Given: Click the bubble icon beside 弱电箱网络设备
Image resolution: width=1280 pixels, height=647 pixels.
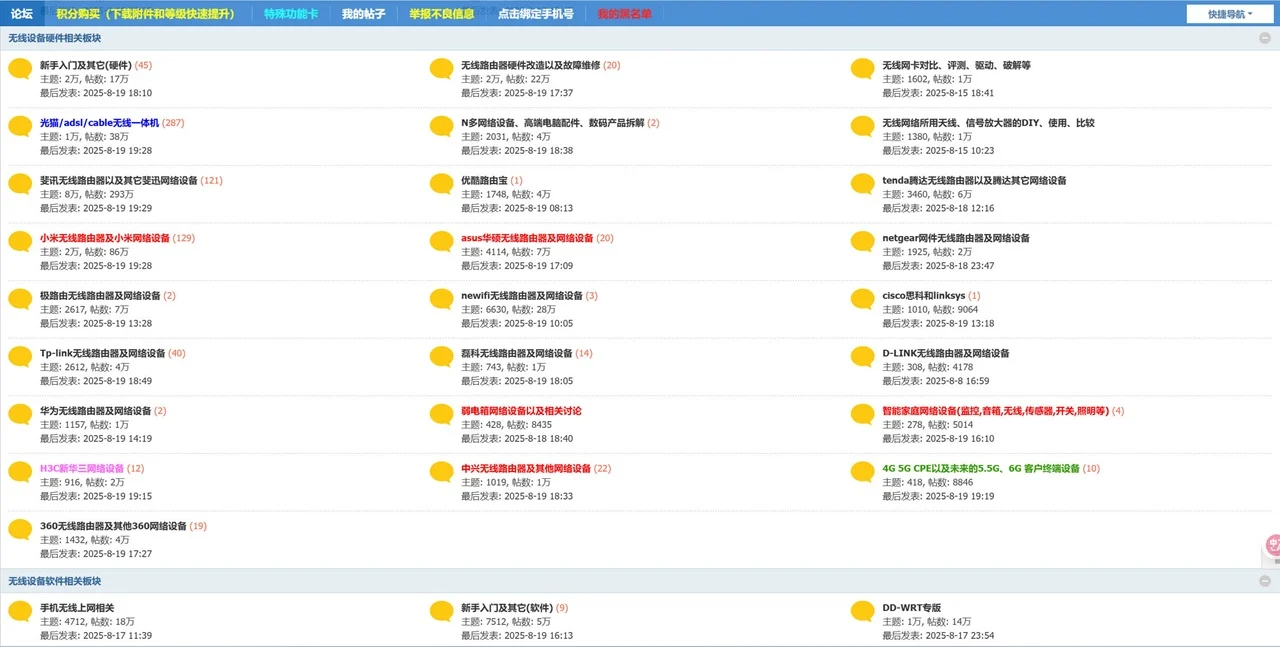Looking at the screenshot, I should click(x=442, y=415).
